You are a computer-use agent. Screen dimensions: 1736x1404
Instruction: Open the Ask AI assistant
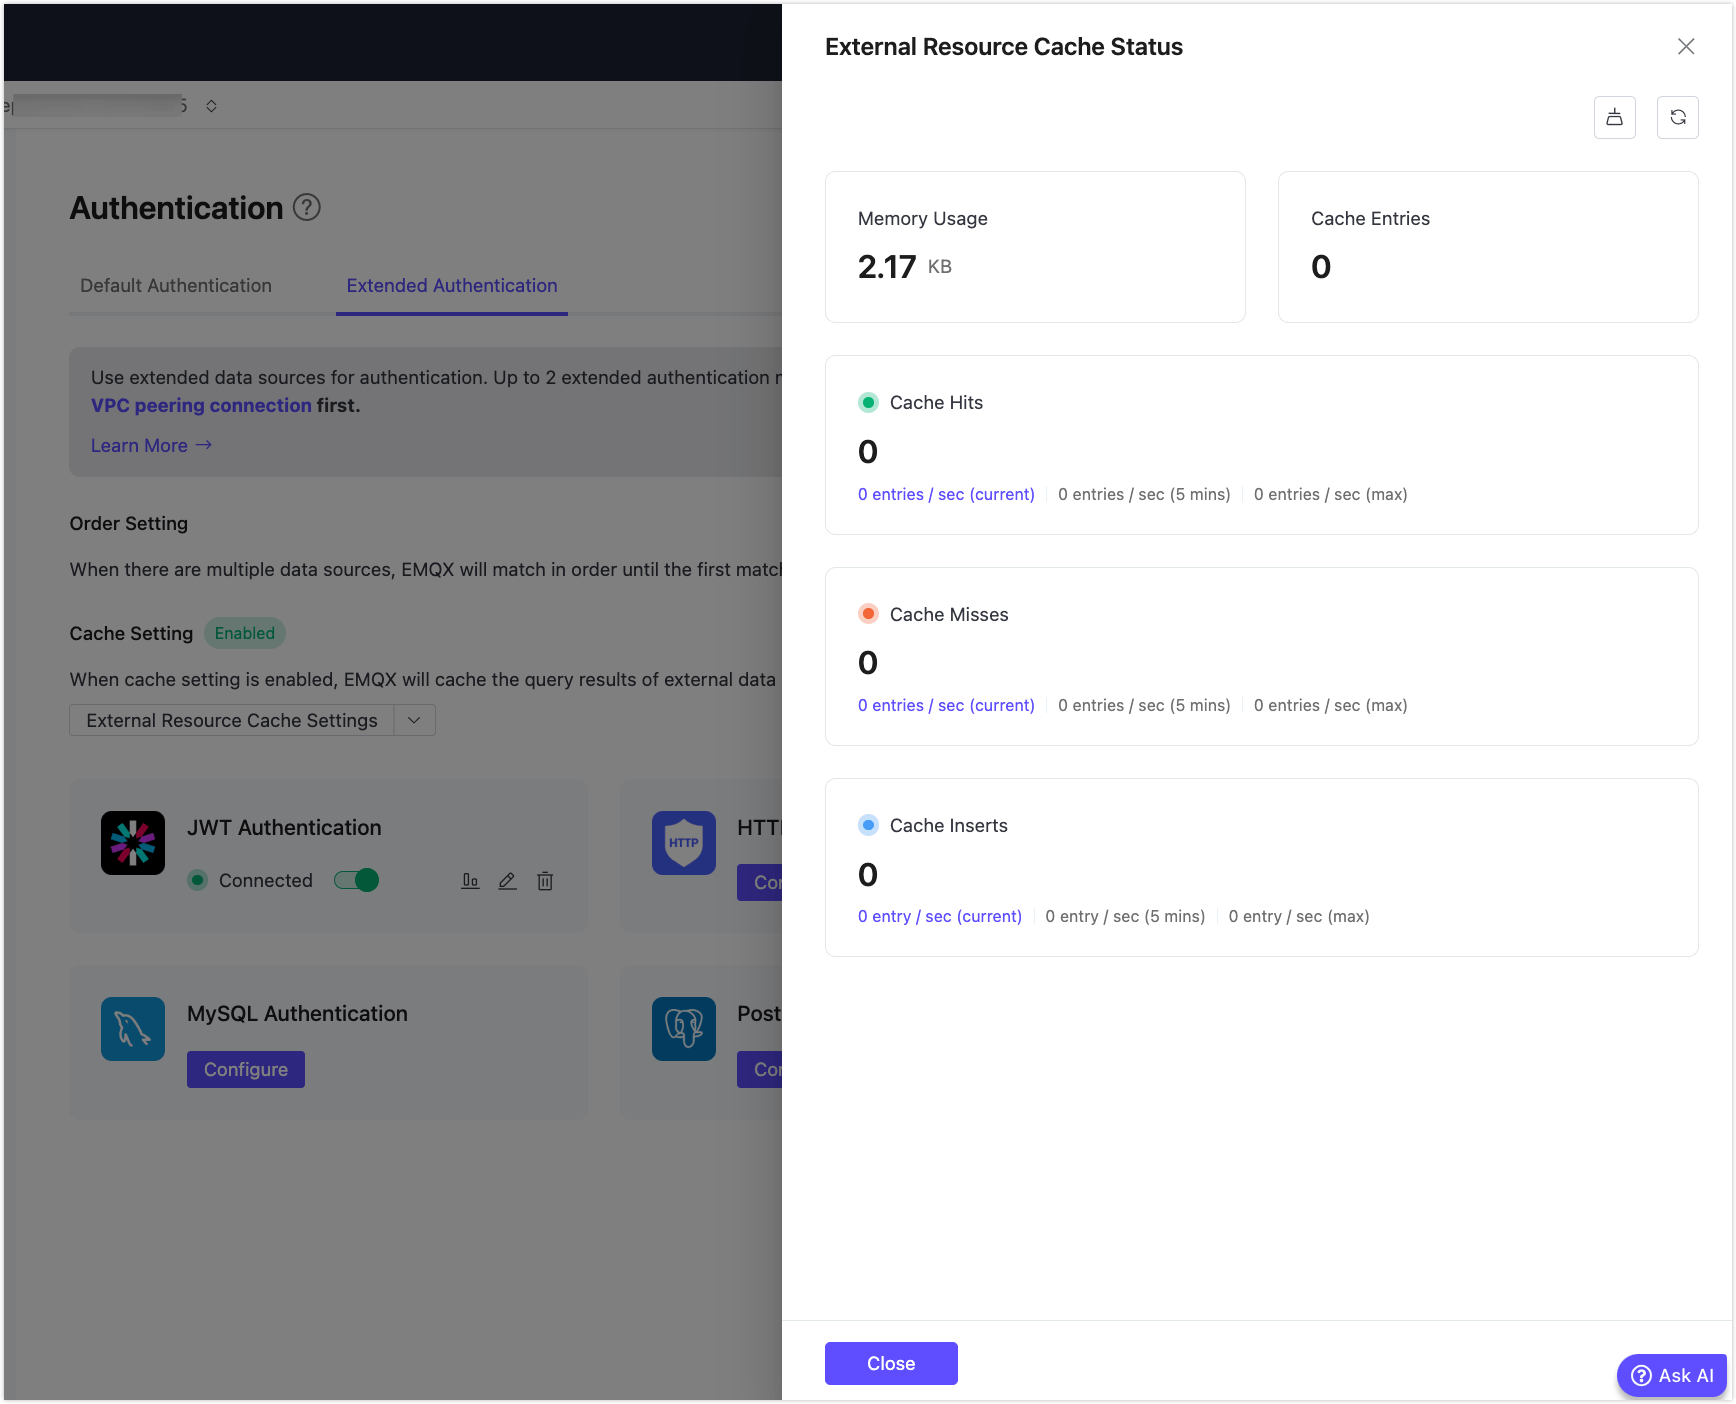click(1672, 1376)
